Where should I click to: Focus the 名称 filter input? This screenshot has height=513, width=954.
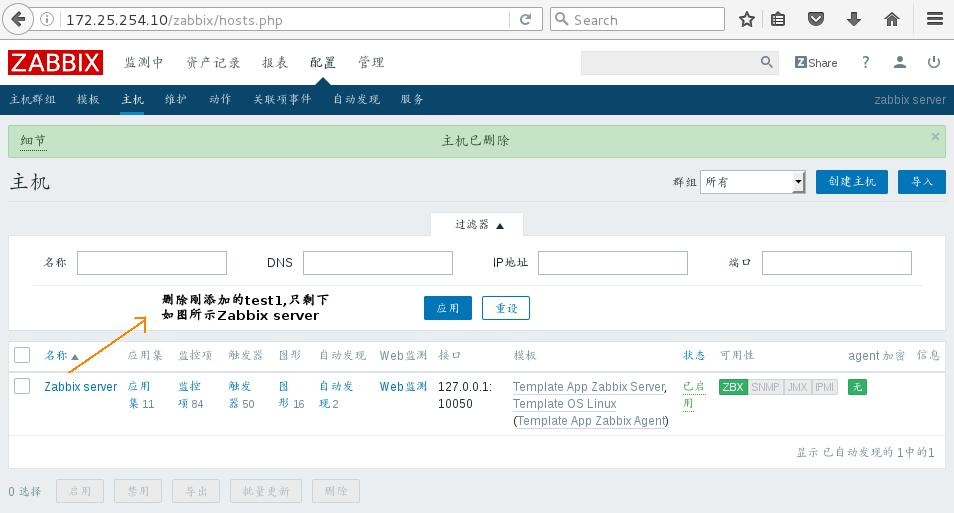(x=151, y=263)
